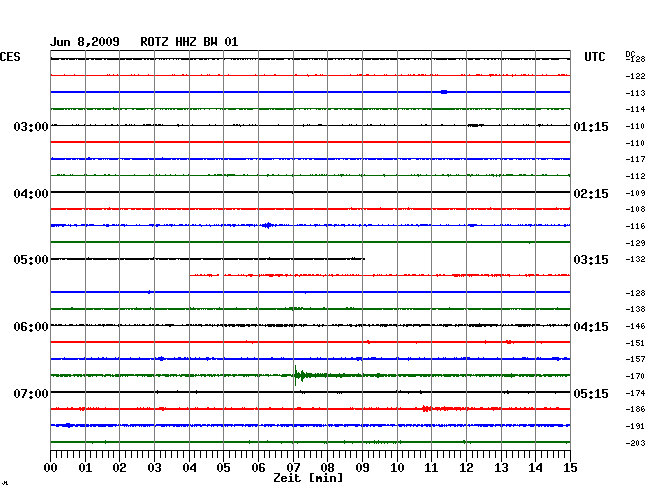
Task: Click the Zeit [min] axis title
Action: coord(308,478)
